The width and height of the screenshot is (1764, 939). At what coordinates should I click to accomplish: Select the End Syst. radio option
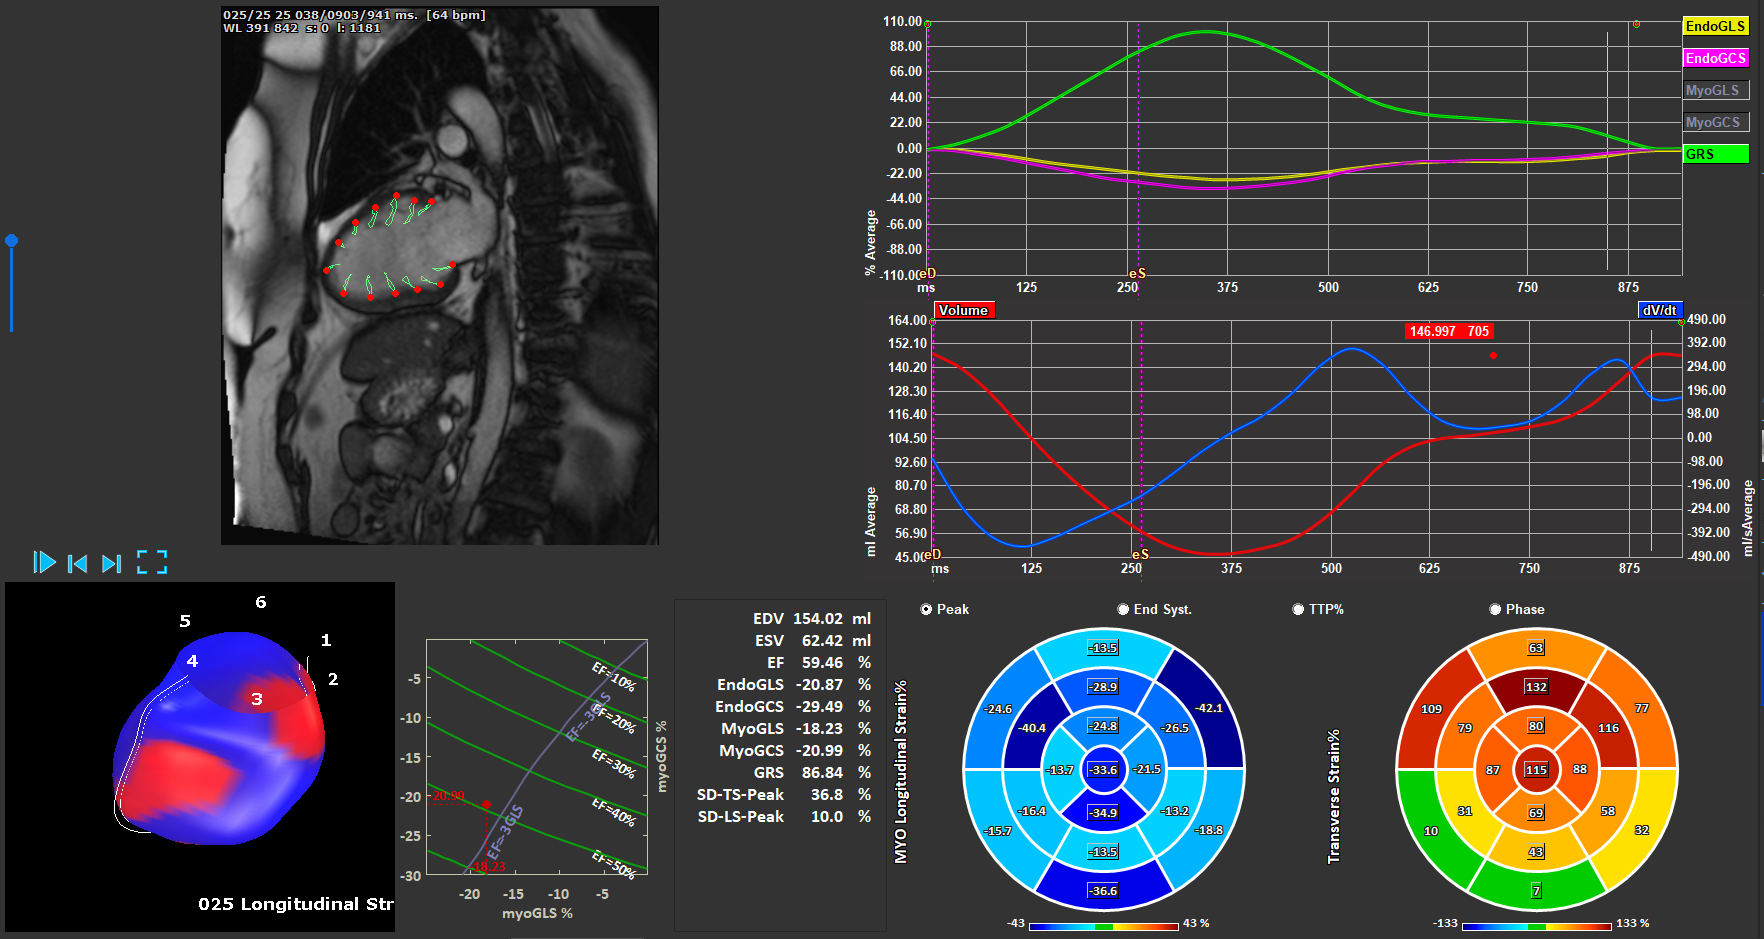coord(1123,609)
